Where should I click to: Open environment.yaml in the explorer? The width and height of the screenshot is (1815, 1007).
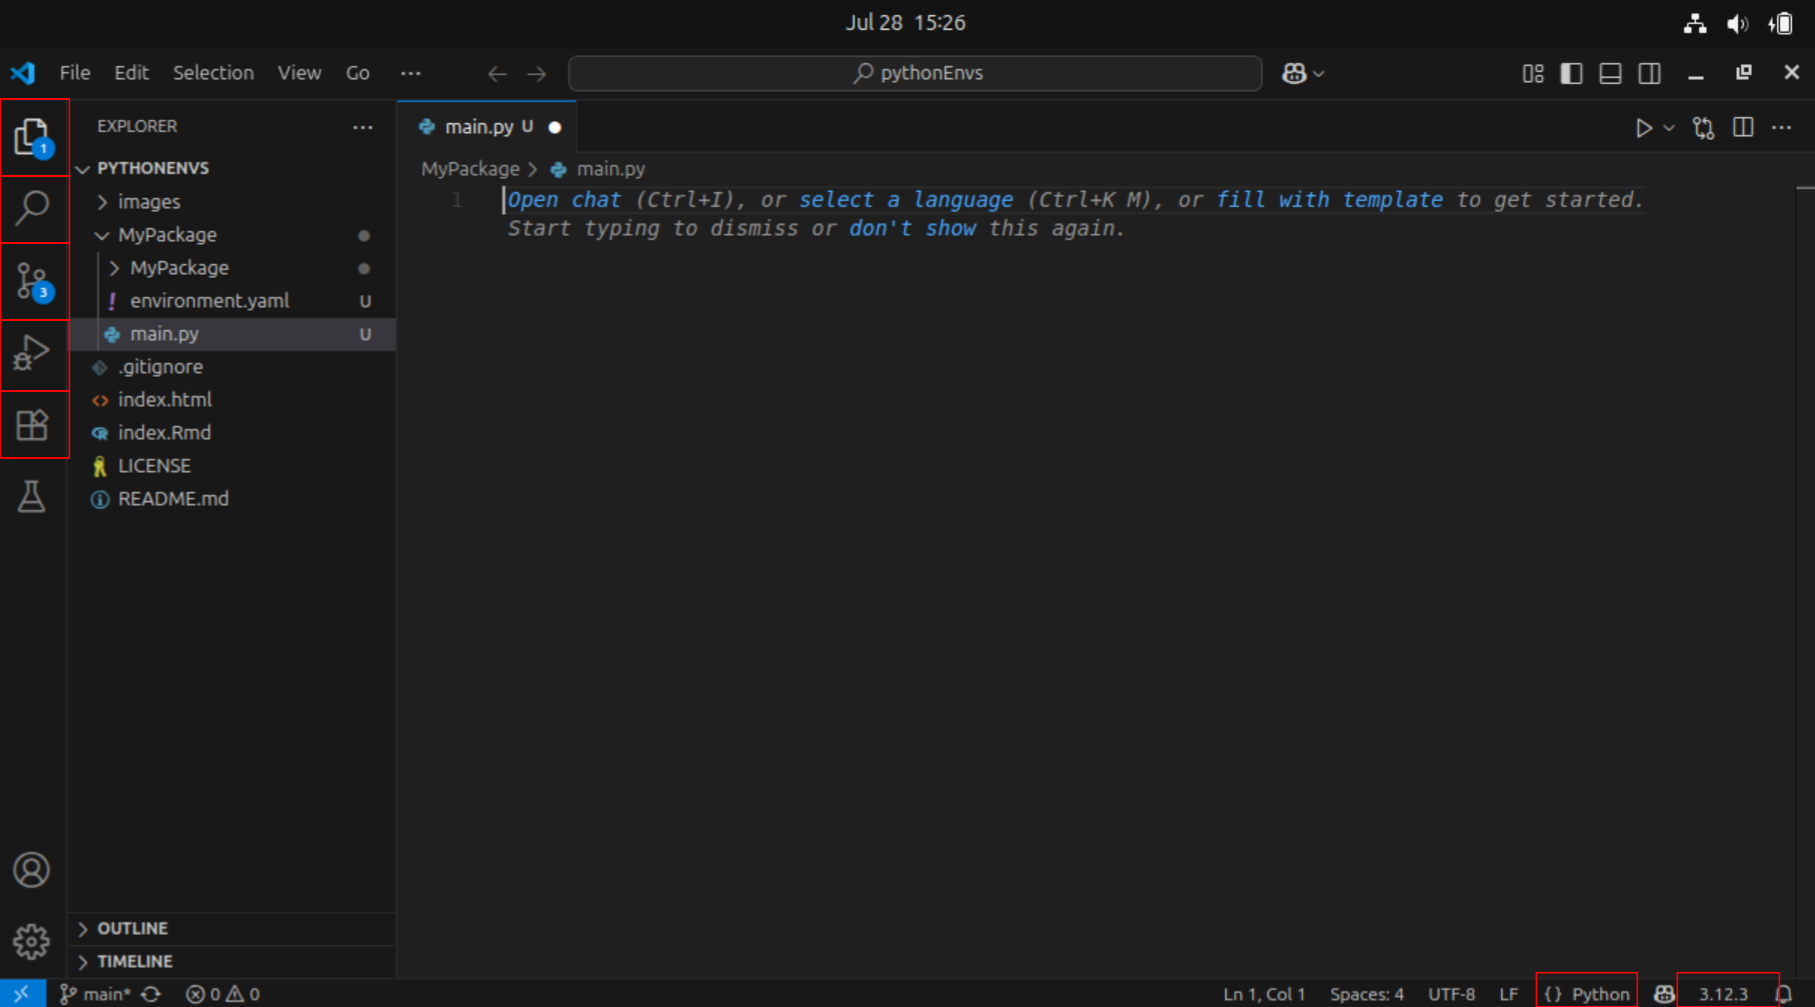click(x=232, y=301)
